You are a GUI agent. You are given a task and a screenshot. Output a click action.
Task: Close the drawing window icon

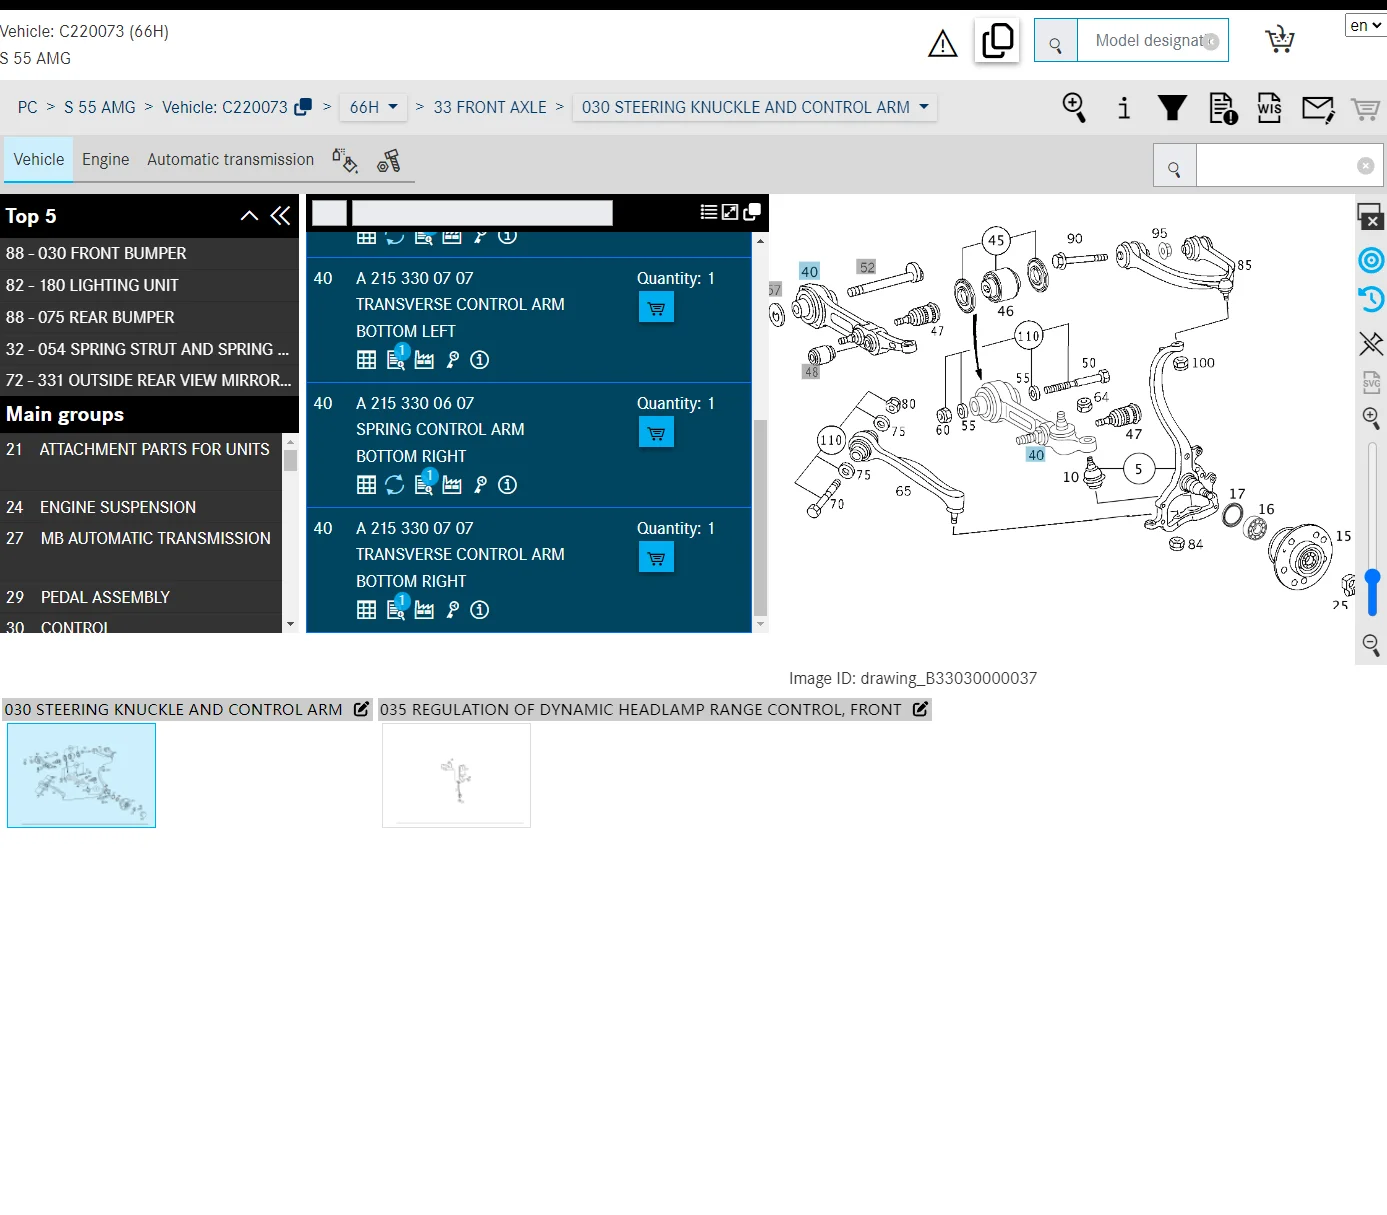click(1370, 216)
